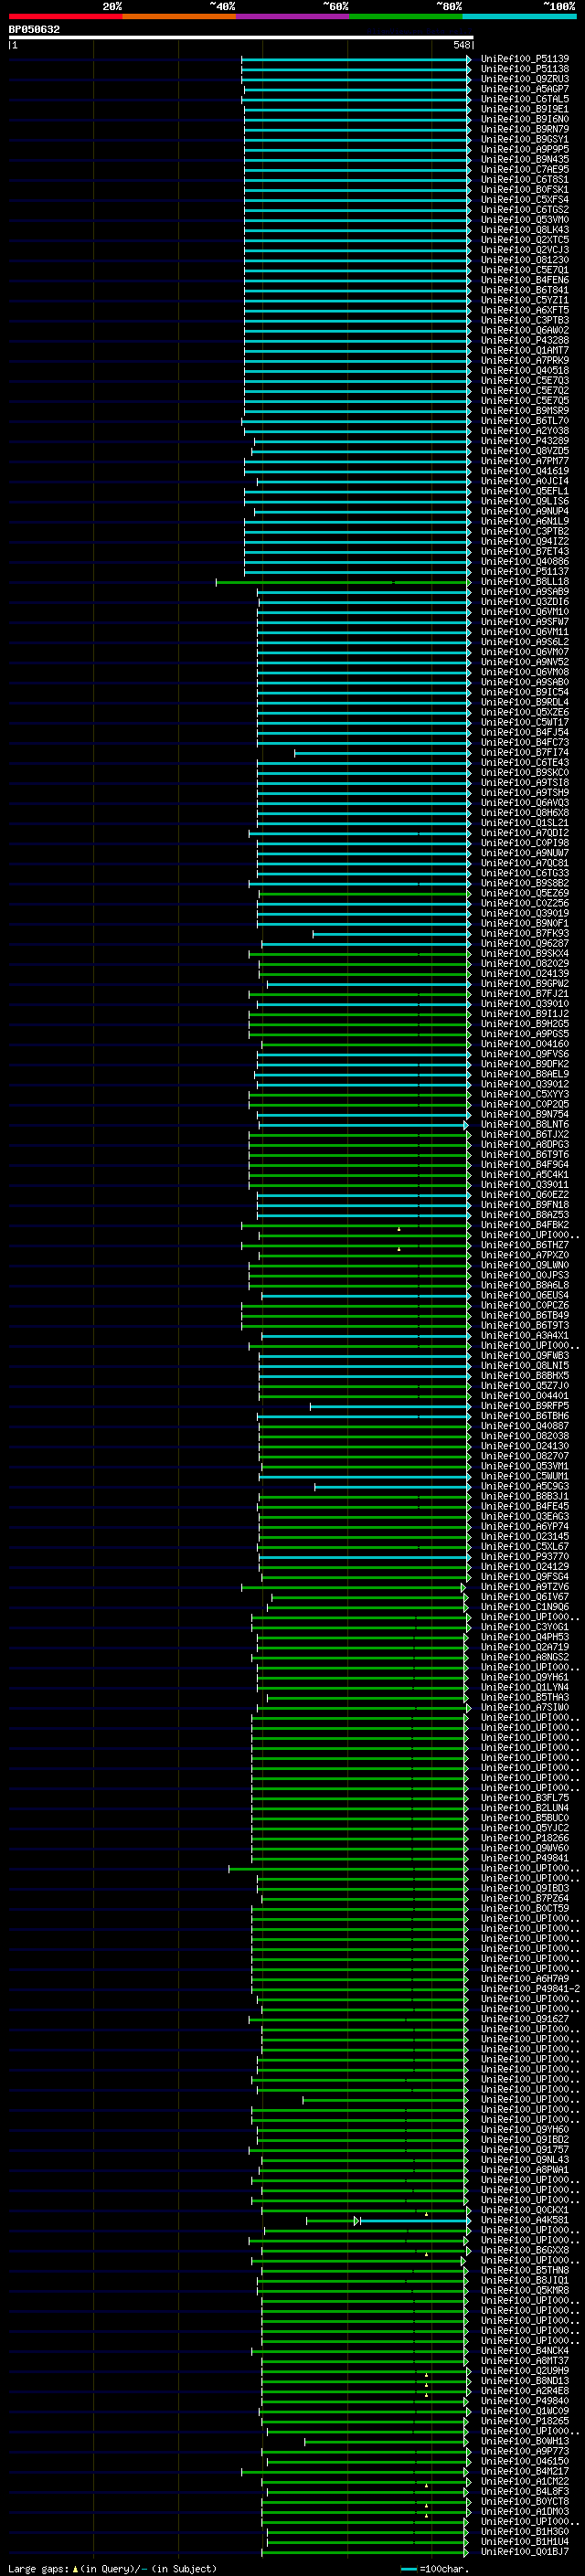Select the UniRef100_Q53VM0 label

(x=524, y=220)
